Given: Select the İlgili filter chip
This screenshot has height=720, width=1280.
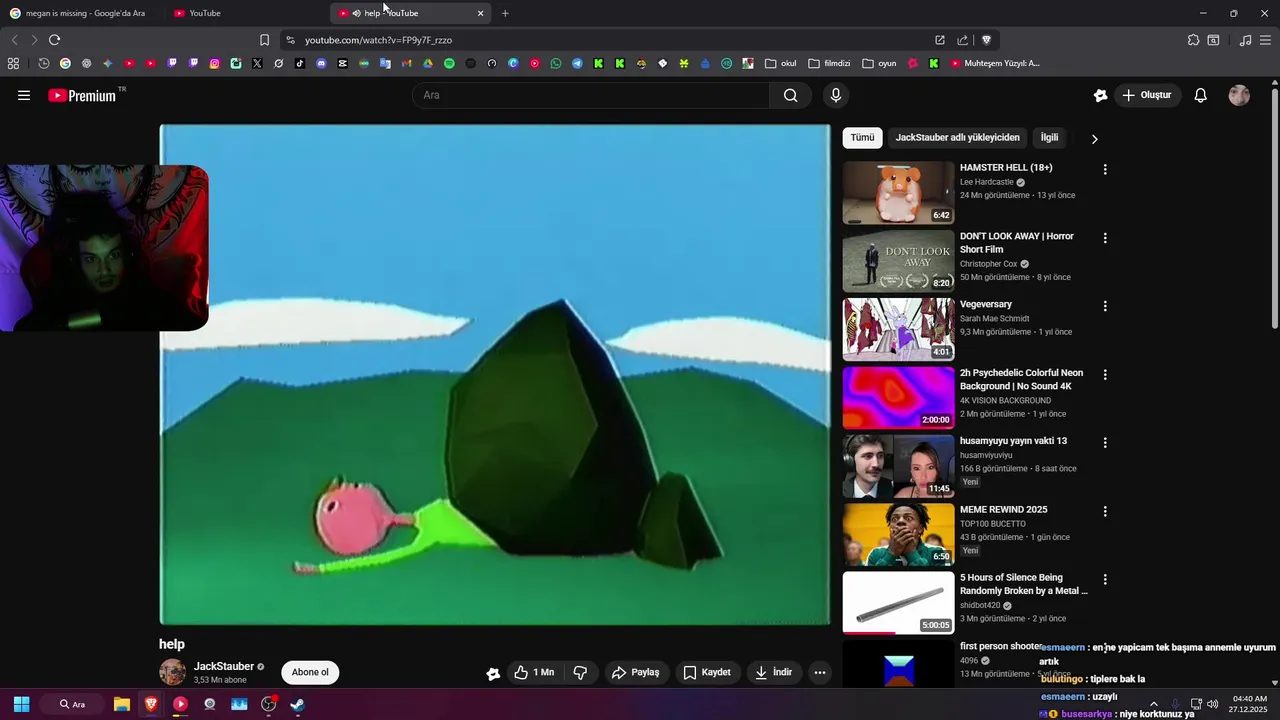Looking at the screenshot, I should coord(1049,138).
